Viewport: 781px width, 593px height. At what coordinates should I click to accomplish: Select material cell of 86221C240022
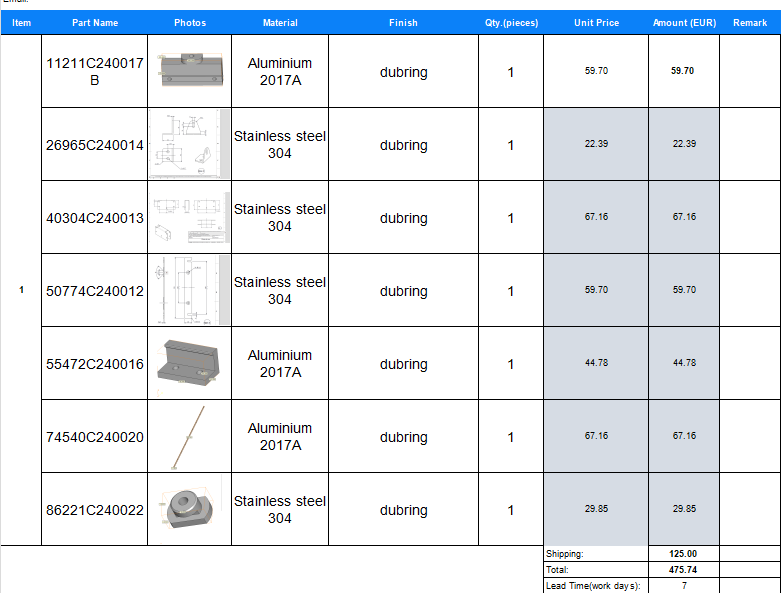click(x=280, y=509)
